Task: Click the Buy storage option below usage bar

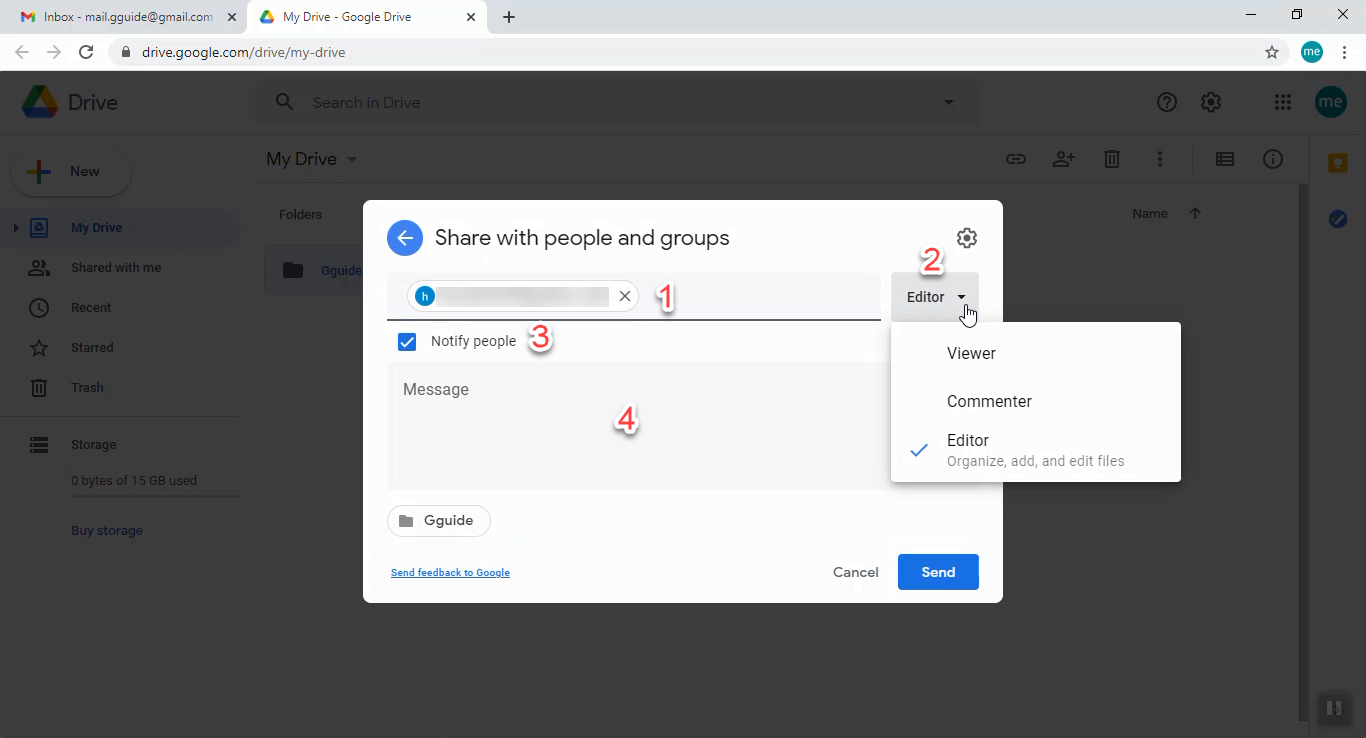Action: (106, 530)
